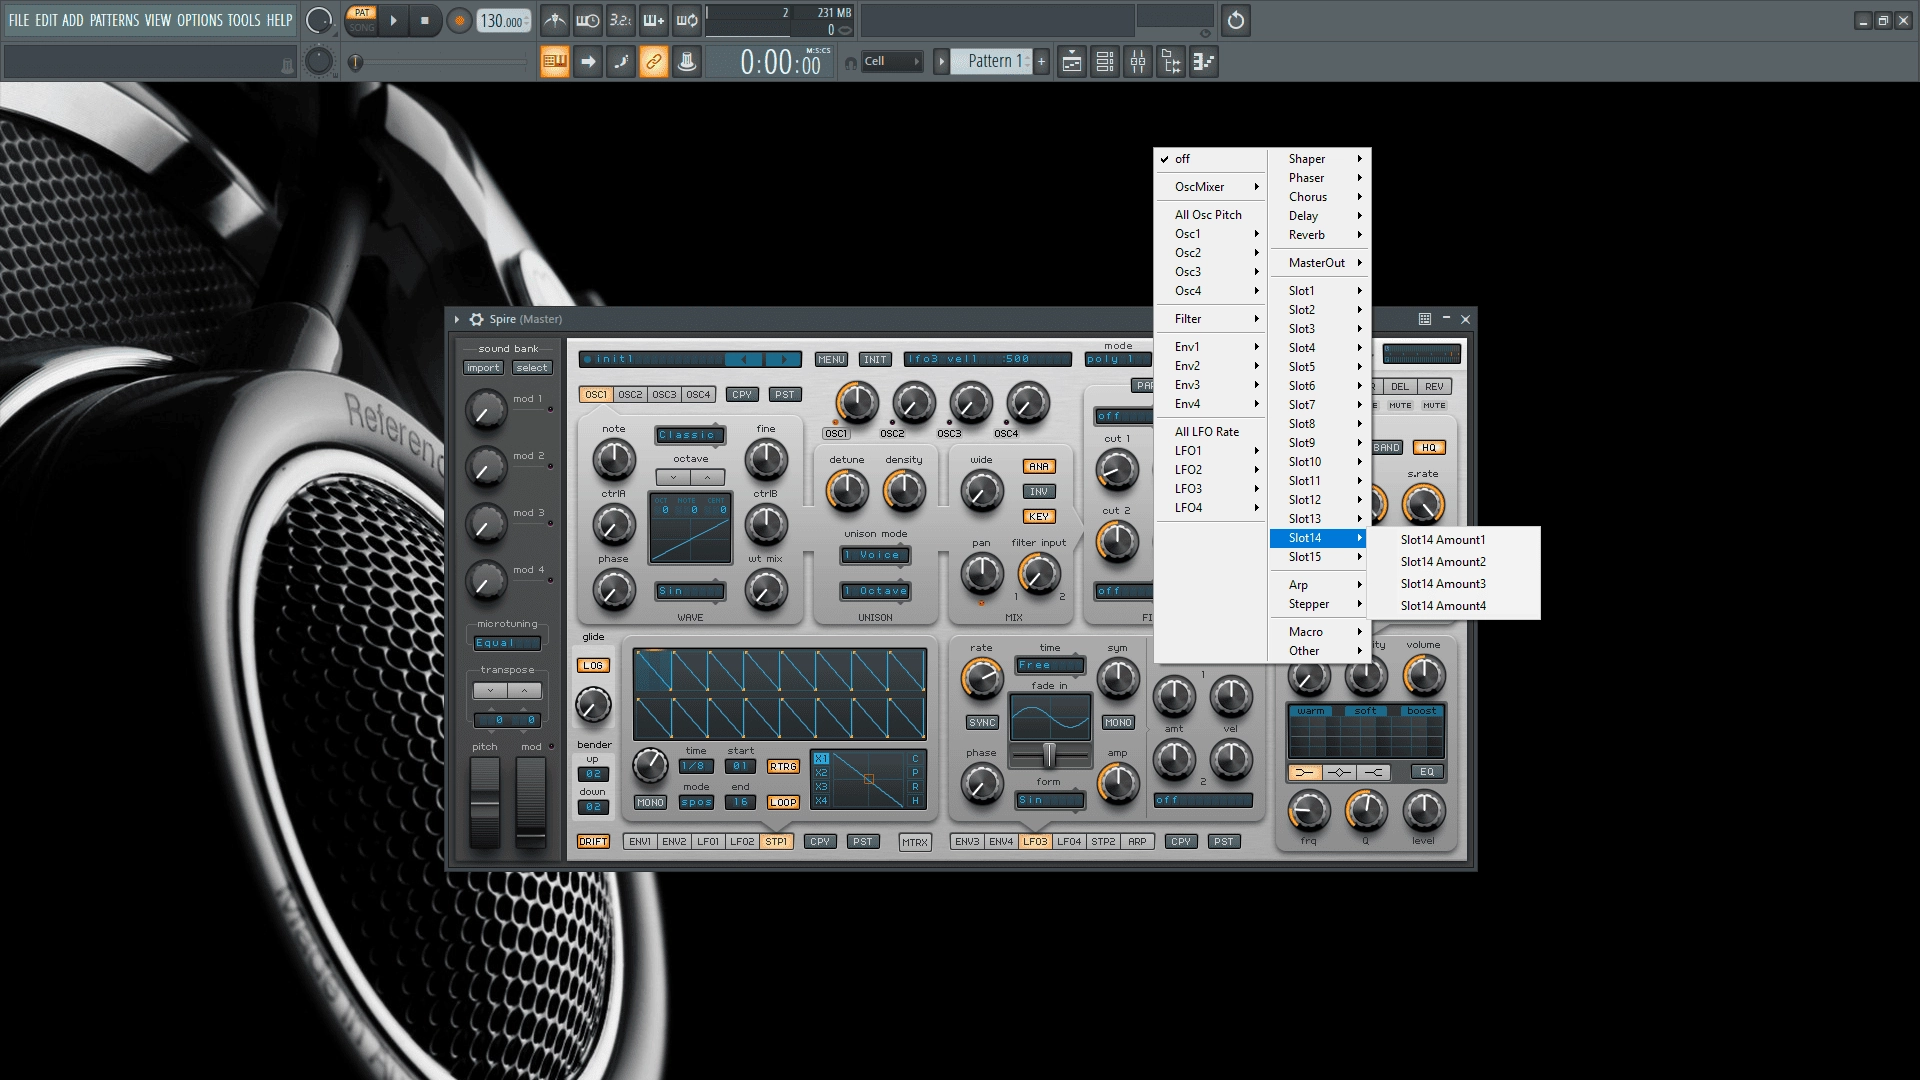Image resolution: width=1920 pixels, height=1080 pixels.
Task: Toggle loop recording icon
Action: coord(687,20)
